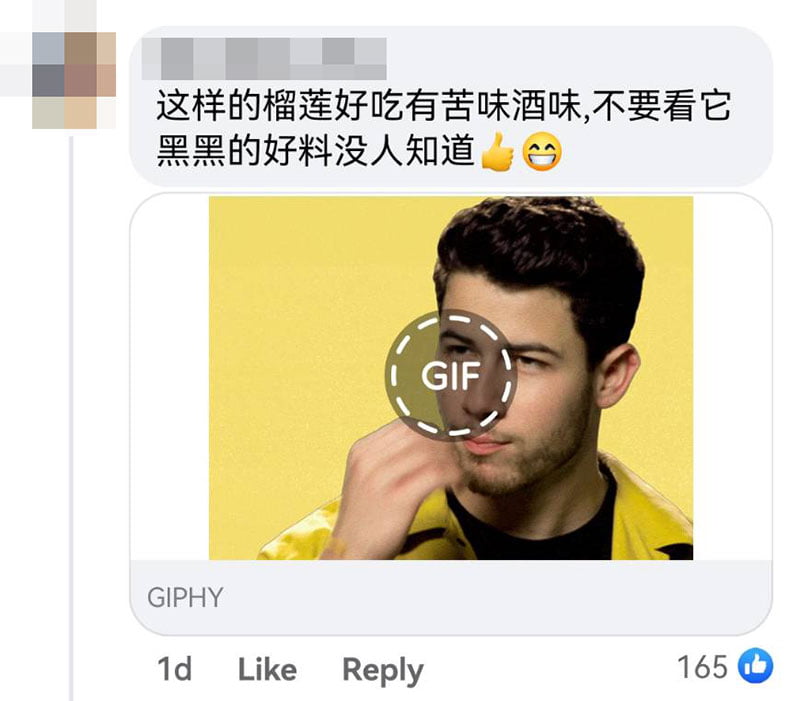Like this durian comment
800x701 pixels.
[267, 670]
